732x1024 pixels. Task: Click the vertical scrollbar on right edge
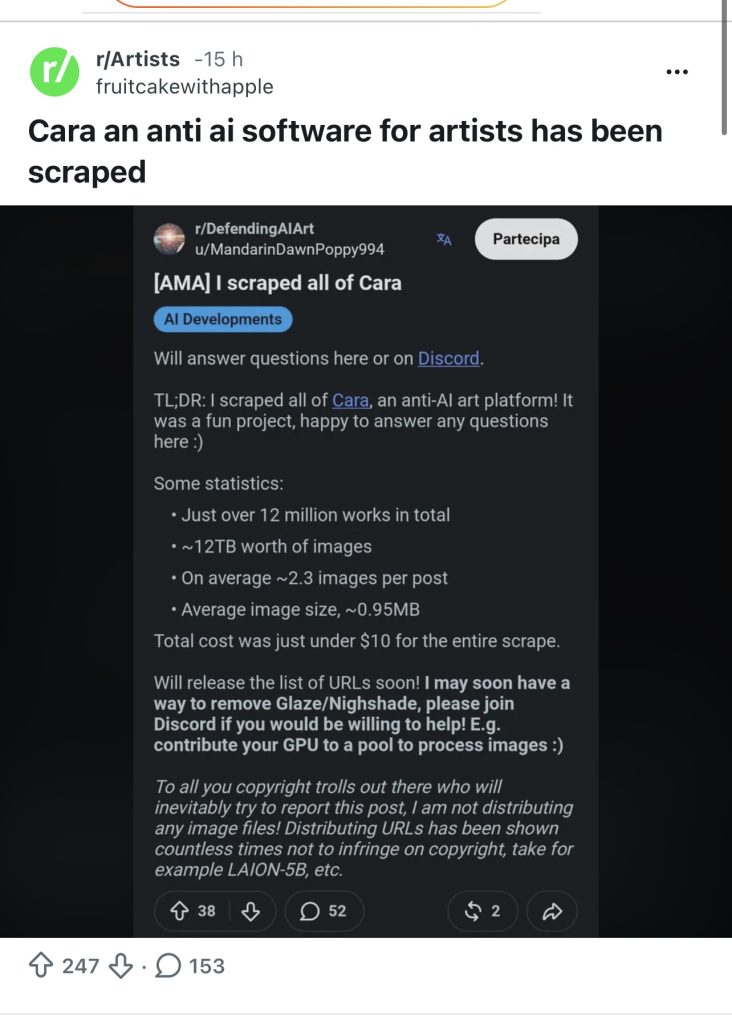724,65
